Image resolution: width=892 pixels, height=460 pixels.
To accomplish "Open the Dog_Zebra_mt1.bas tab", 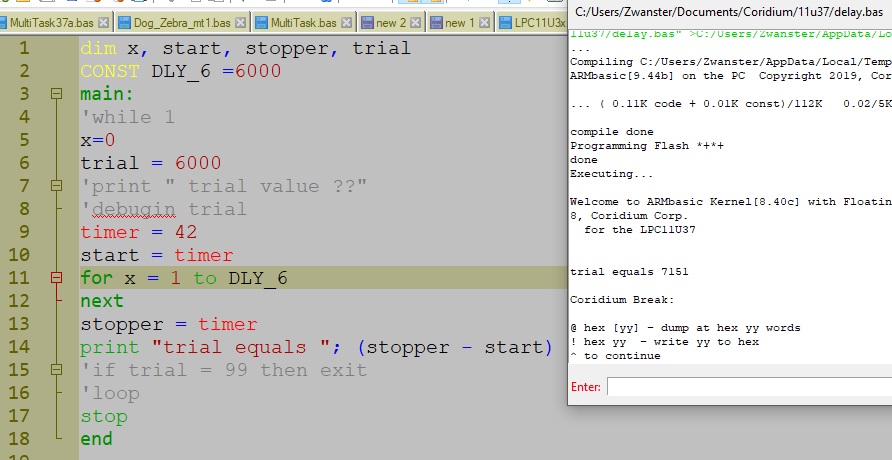I will (x=182, y=23).
